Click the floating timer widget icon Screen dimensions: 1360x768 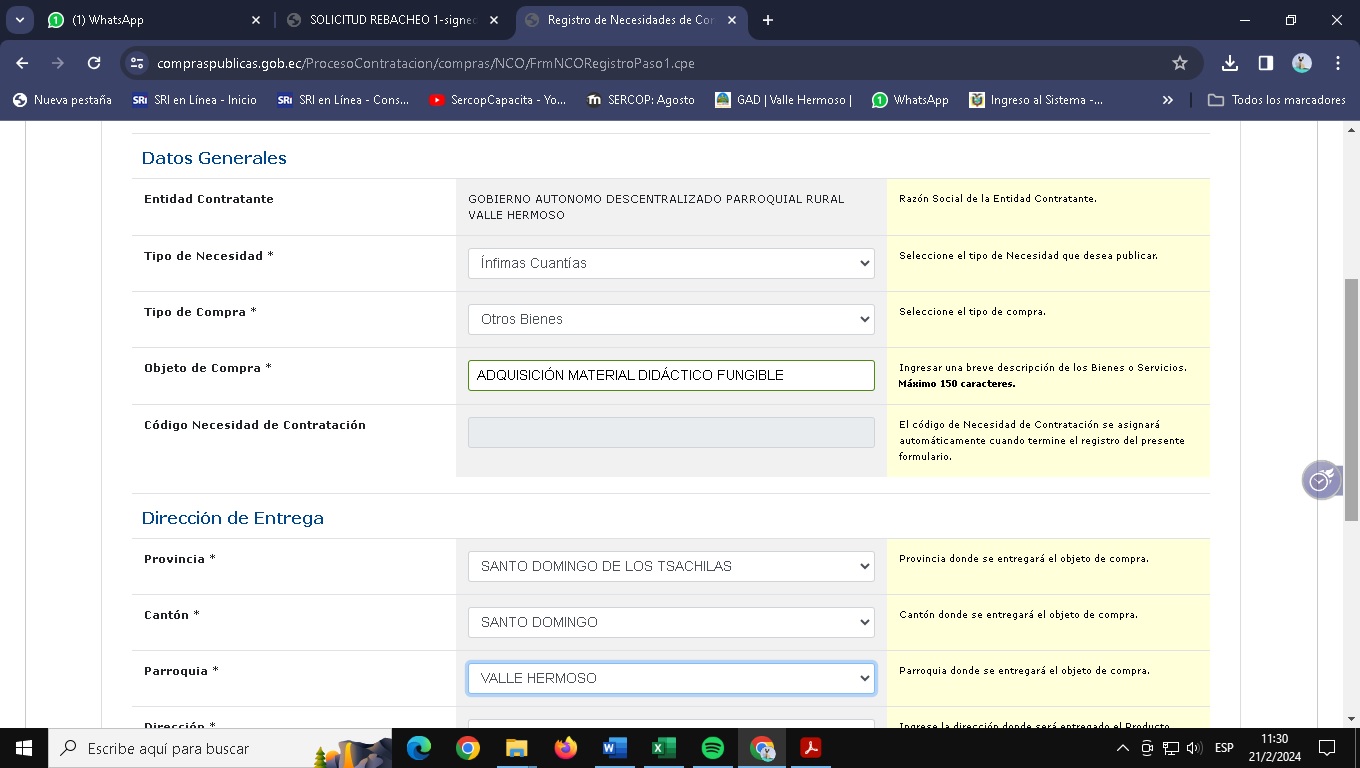point(1321,481)
